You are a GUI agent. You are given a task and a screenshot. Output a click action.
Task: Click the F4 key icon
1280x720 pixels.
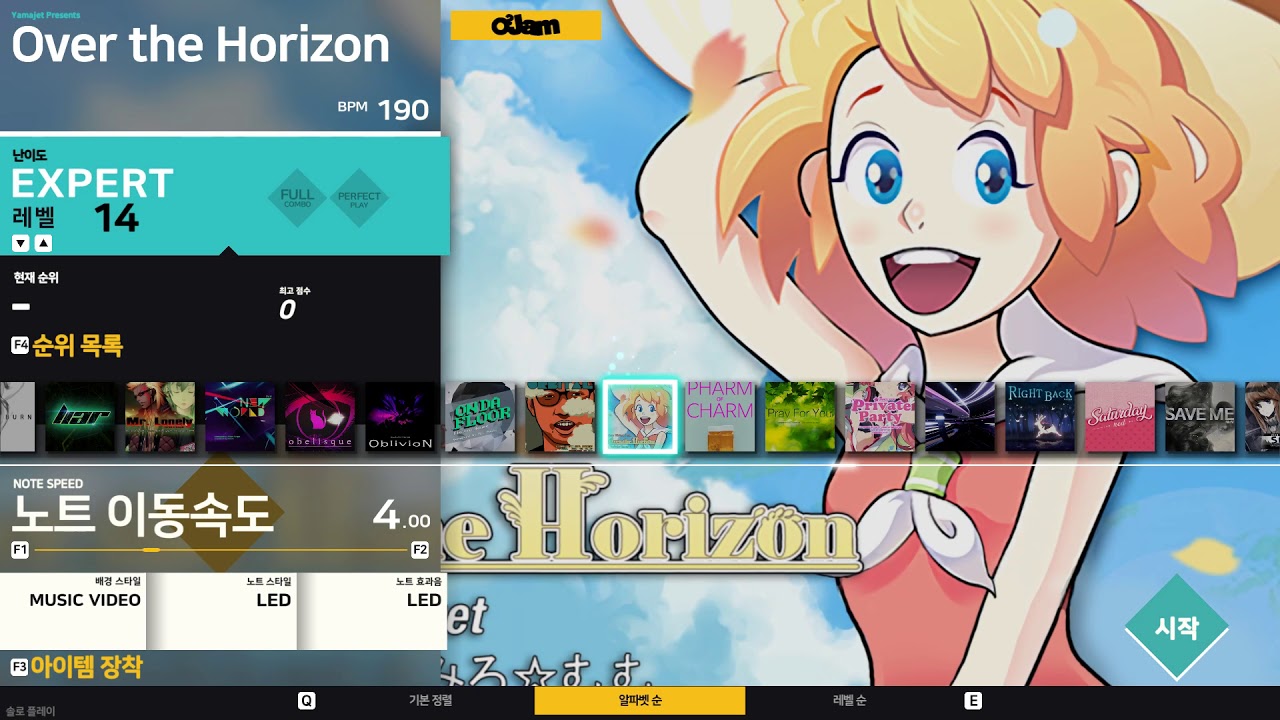[x=20, y=345]
